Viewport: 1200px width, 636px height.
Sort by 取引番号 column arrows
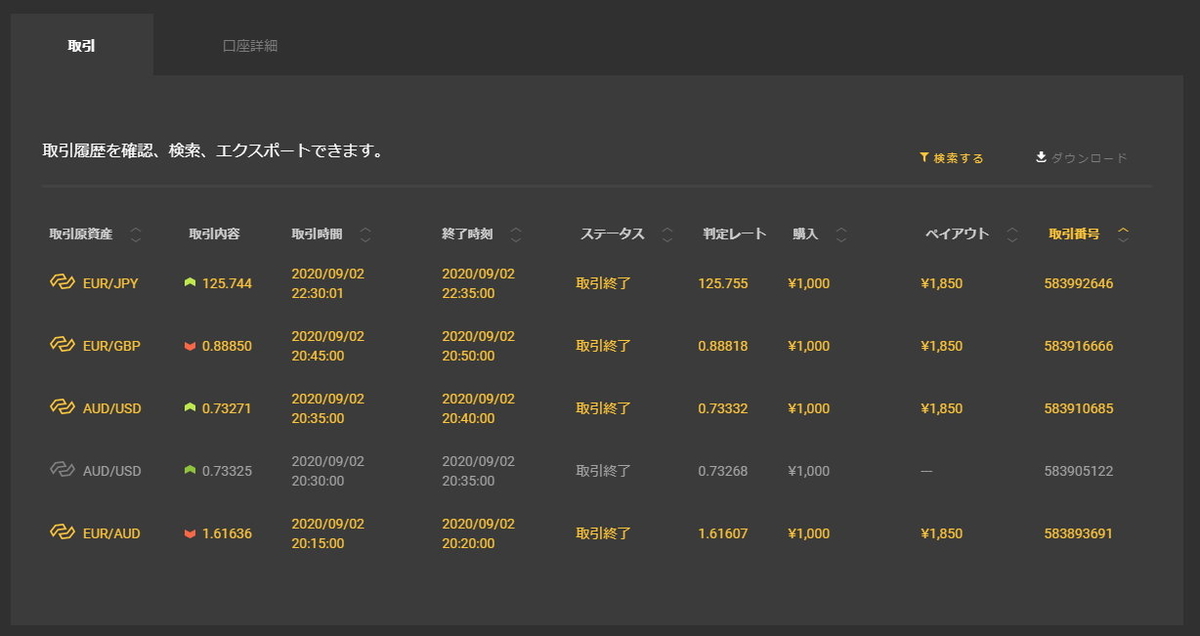(x=1123, y=235)
